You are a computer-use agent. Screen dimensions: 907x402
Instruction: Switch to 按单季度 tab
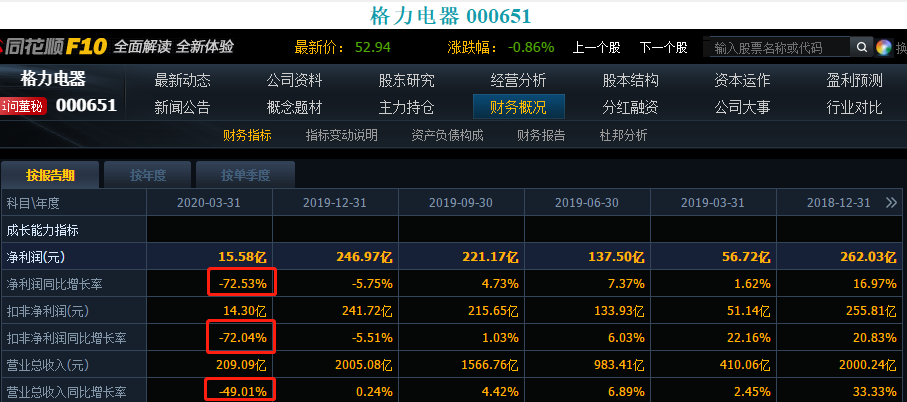(245, 175)
